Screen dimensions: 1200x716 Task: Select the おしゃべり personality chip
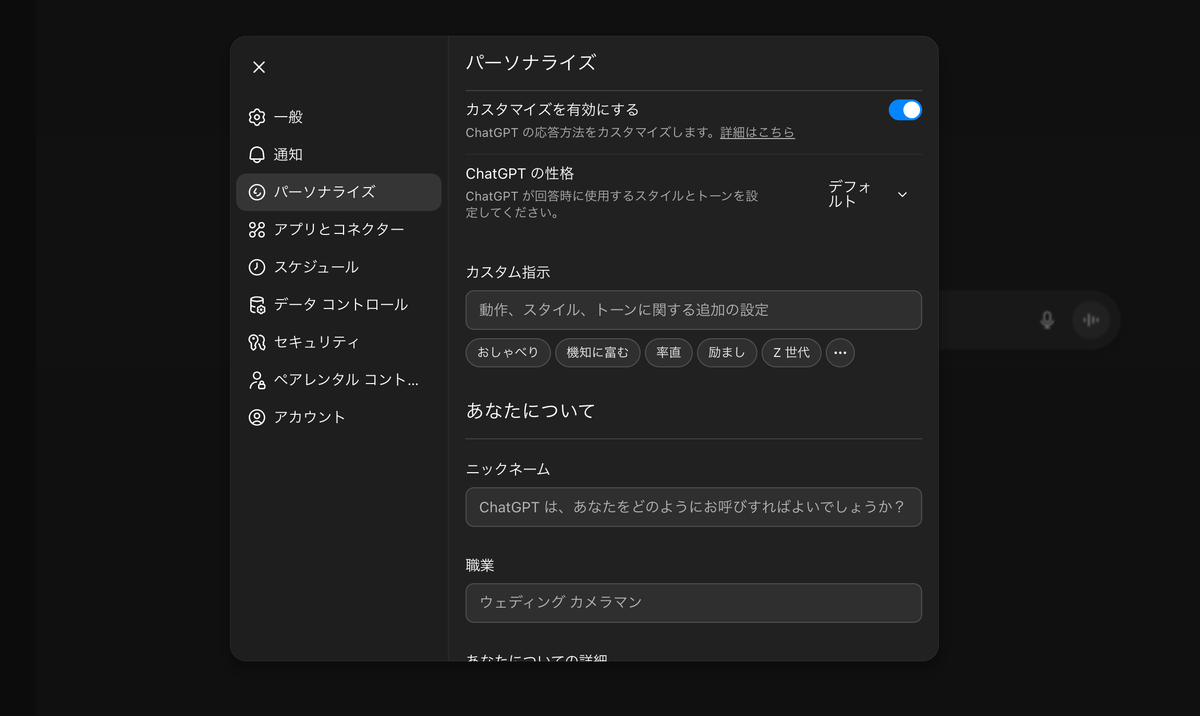pos(507,352)
